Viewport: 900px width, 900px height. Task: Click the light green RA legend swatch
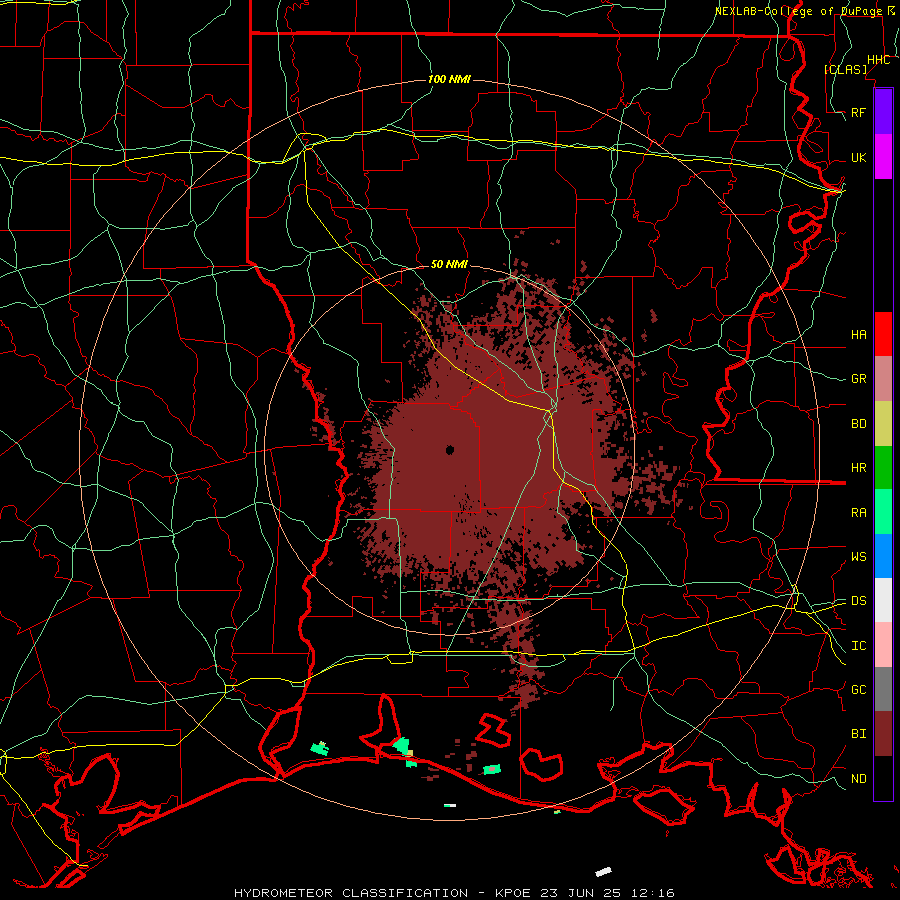[883, 512]
